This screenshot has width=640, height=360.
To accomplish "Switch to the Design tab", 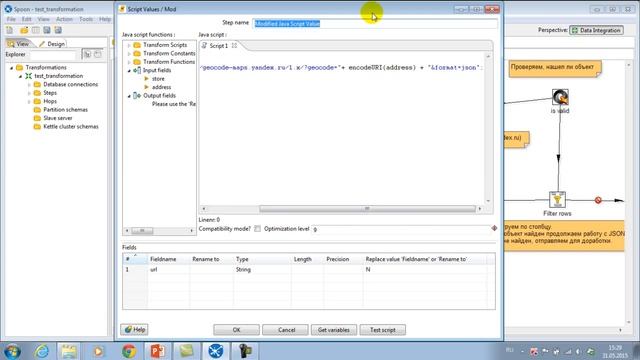I will click(52, 44).
